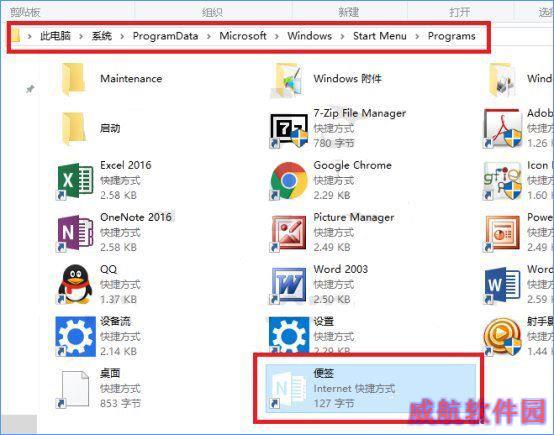
Task: Go to 系统 in the address bar
Action: click(102, 36)
